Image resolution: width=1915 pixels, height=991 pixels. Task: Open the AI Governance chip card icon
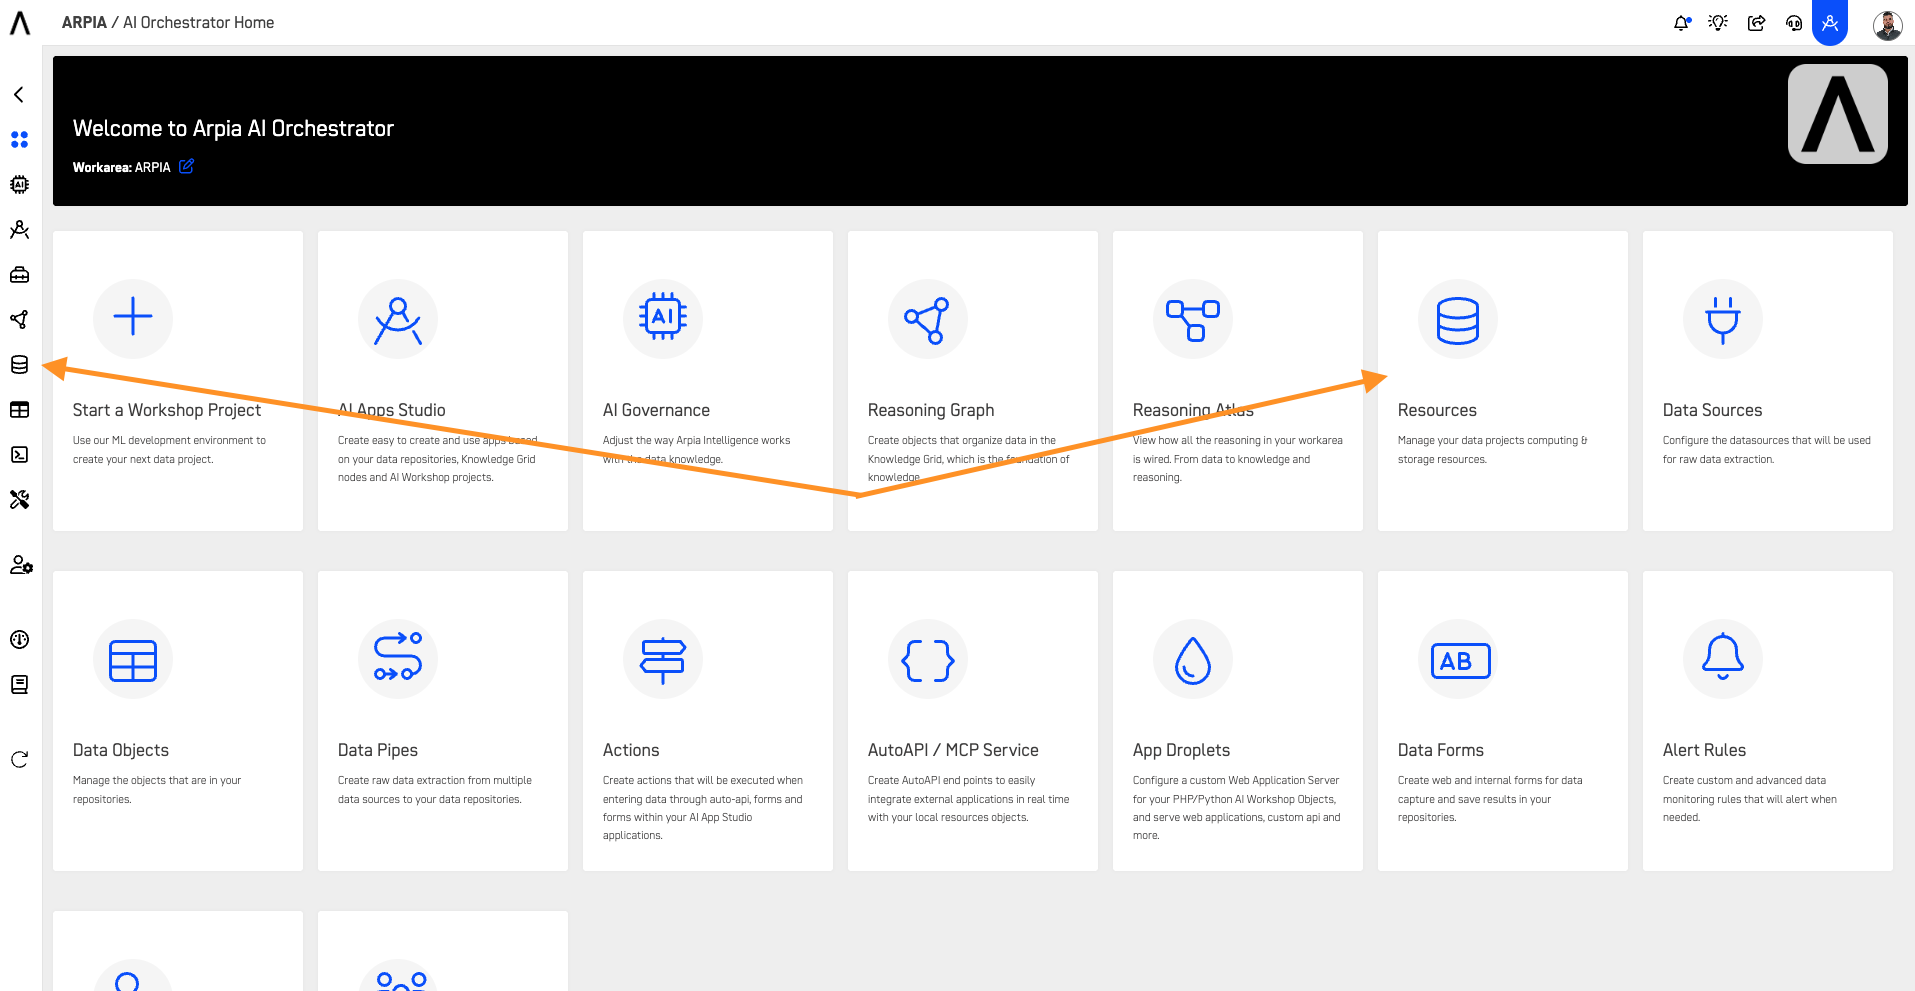(663, 319)
